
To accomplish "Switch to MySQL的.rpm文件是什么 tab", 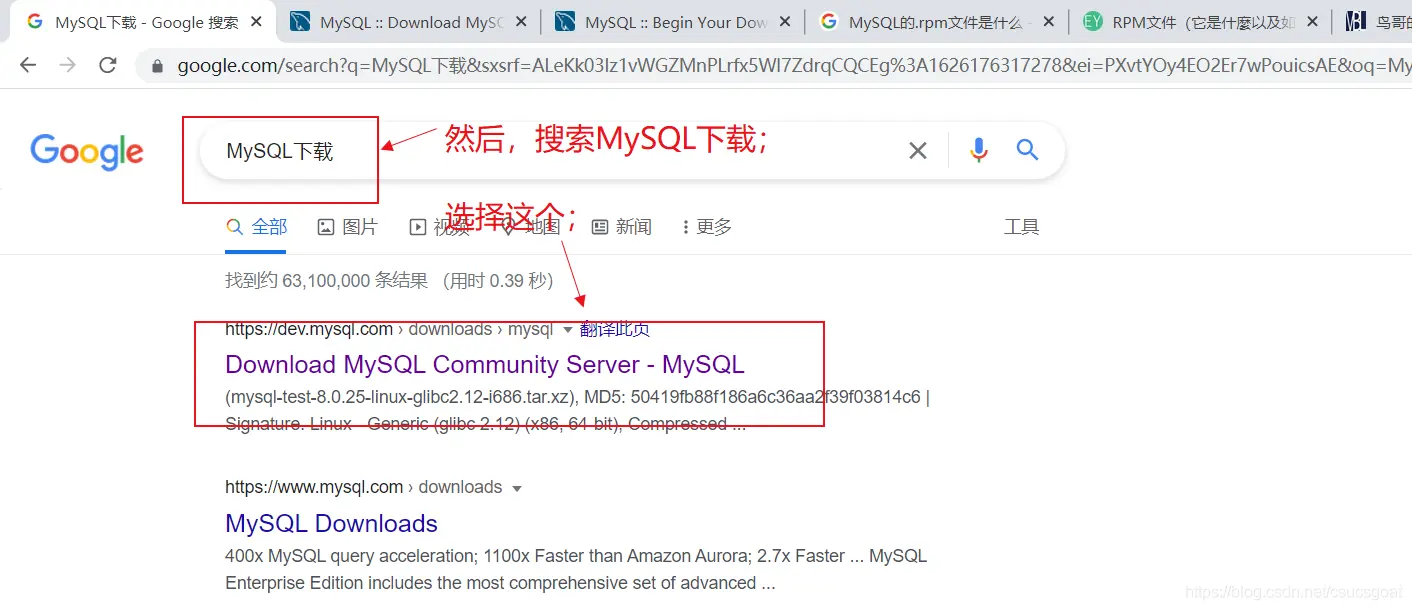I will [x=938, y=22].
